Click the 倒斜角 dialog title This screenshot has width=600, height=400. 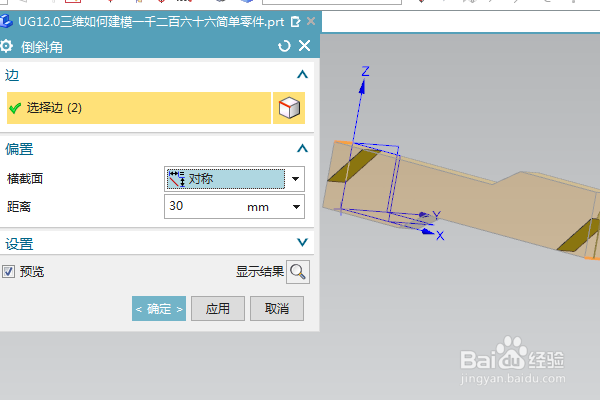(42, 47)
